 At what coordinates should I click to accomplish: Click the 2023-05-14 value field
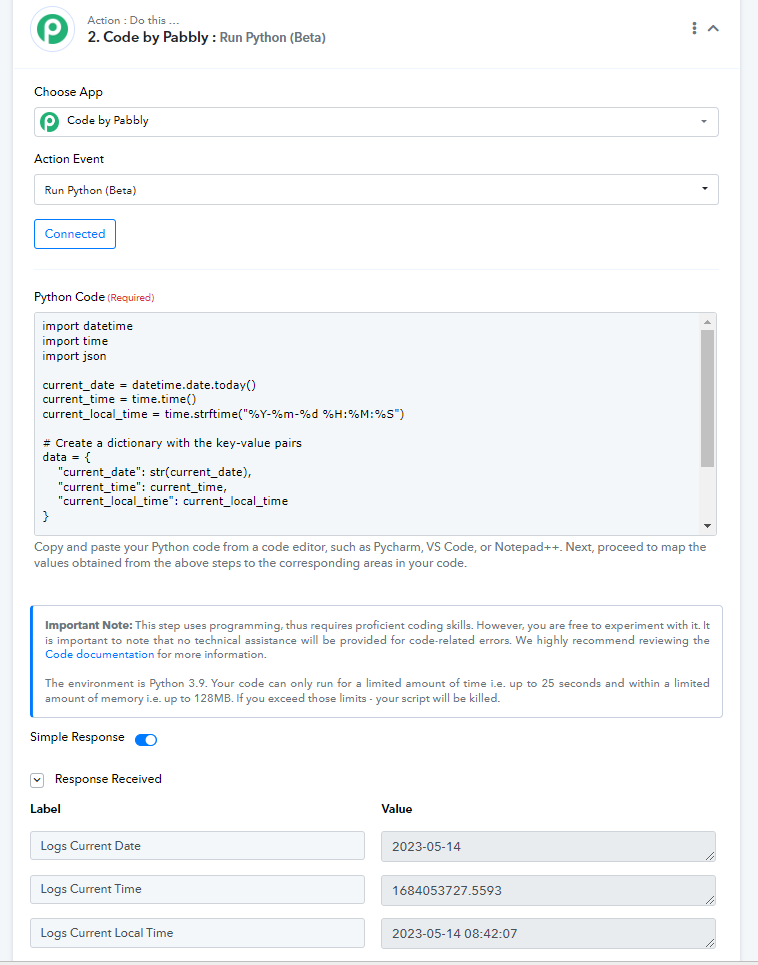click(548, 846)
